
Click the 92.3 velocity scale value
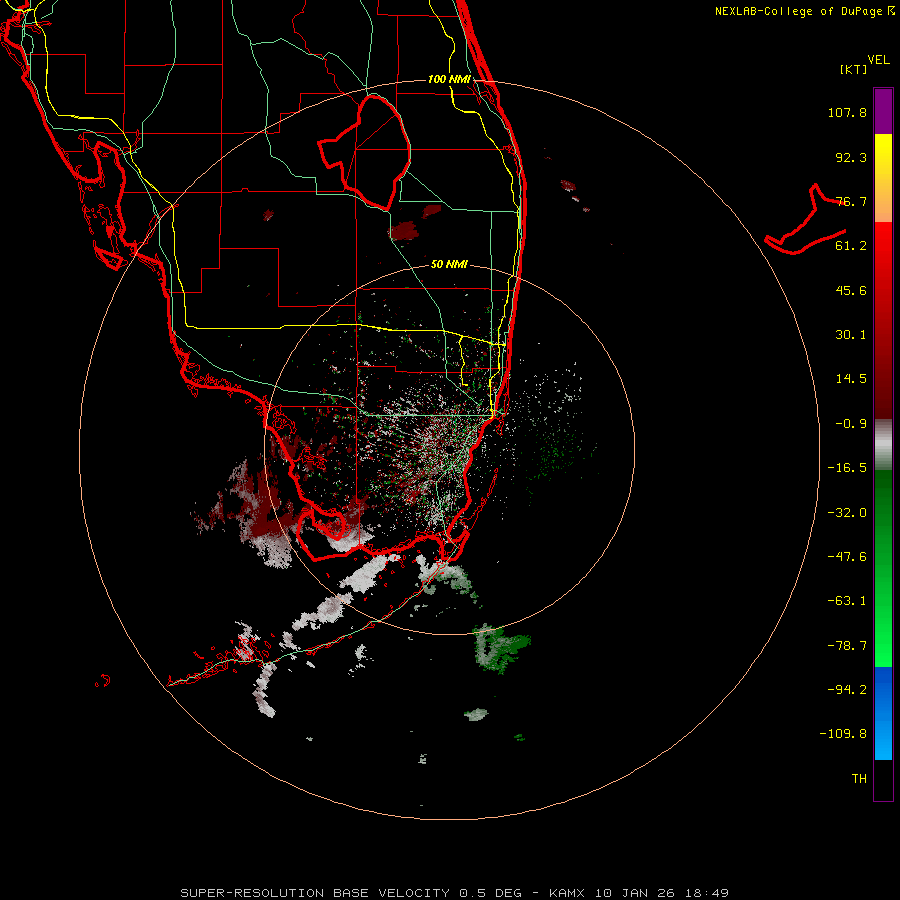851,157
